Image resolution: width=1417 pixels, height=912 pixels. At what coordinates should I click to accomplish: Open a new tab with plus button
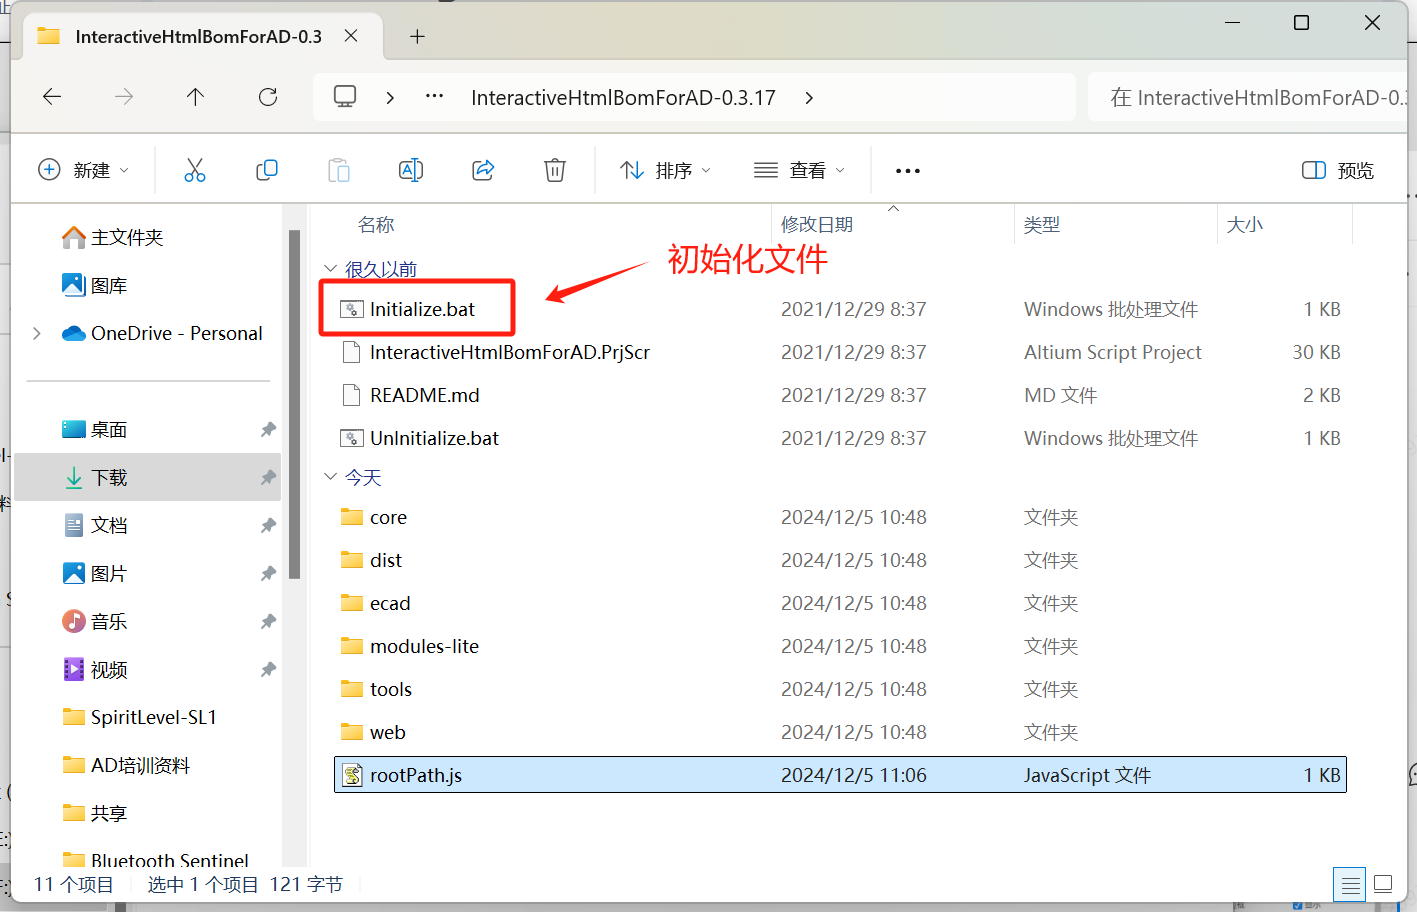pos(417,37)
